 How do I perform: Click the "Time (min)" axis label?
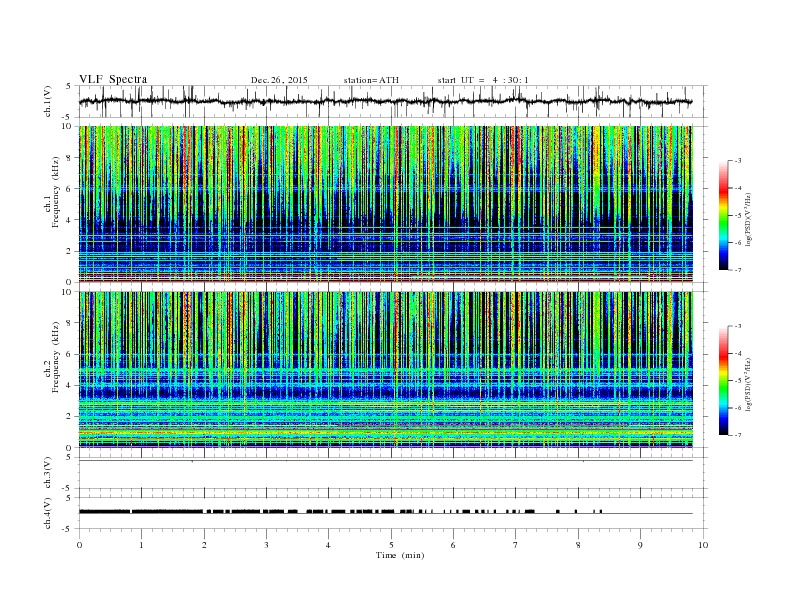pyautogui.click(x=400, y=555)
